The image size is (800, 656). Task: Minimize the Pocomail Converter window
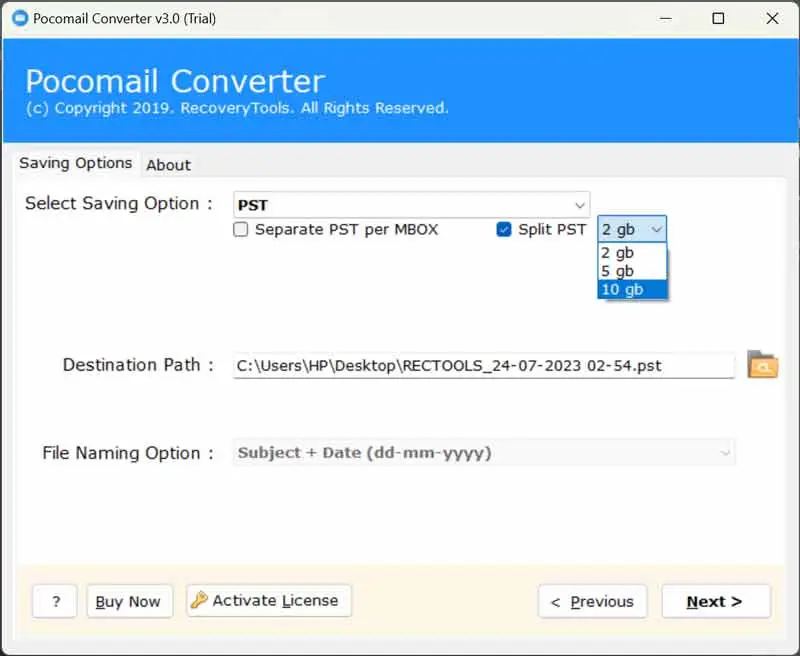click(x=664, y=18)
